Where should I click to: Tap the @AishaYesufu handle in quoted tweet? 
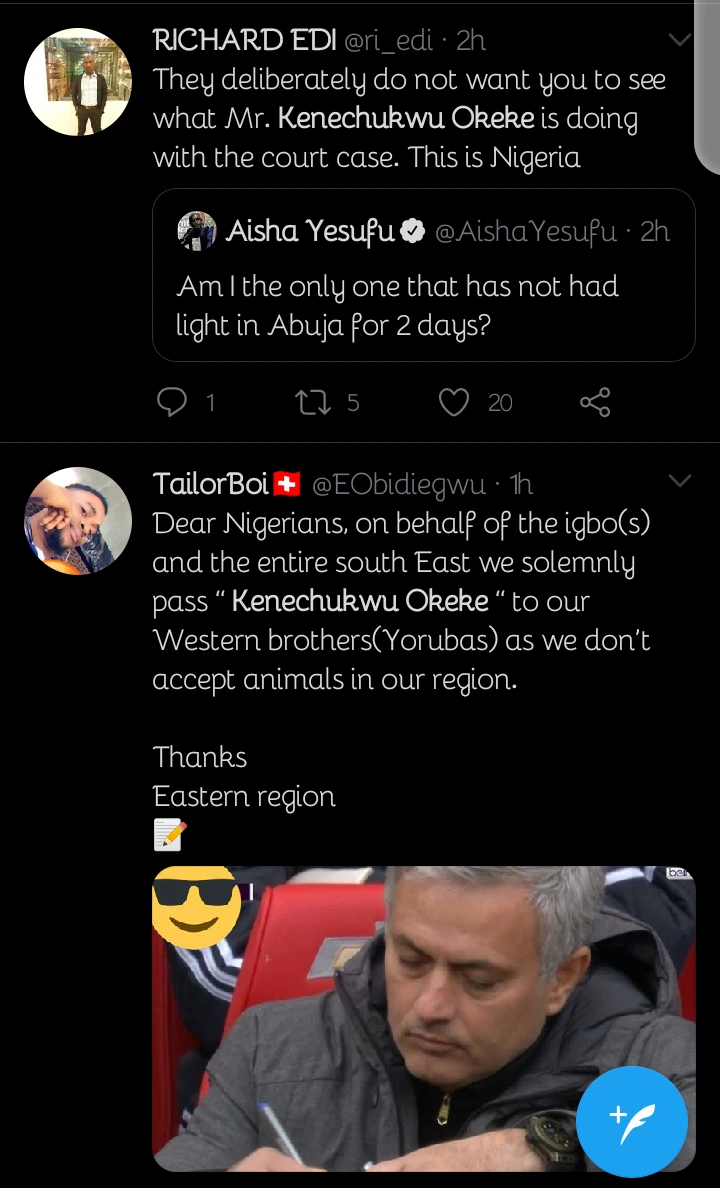(x=524, y=232)
